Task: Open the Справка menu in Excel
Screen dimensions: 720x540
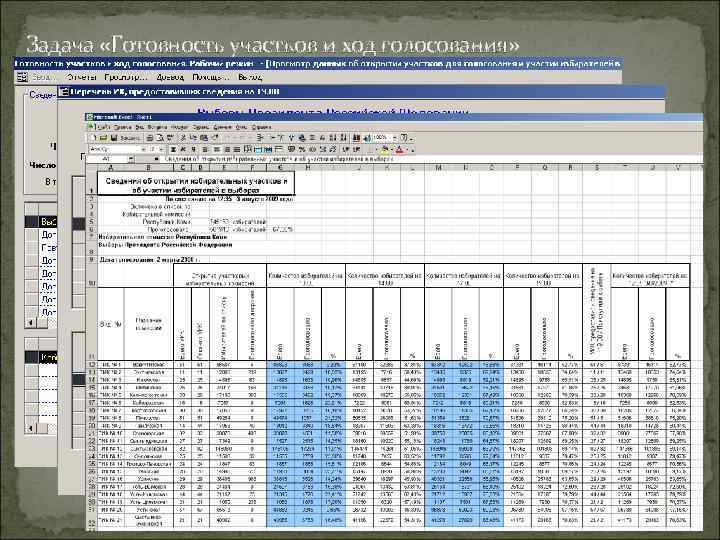Action: [261, 127]
